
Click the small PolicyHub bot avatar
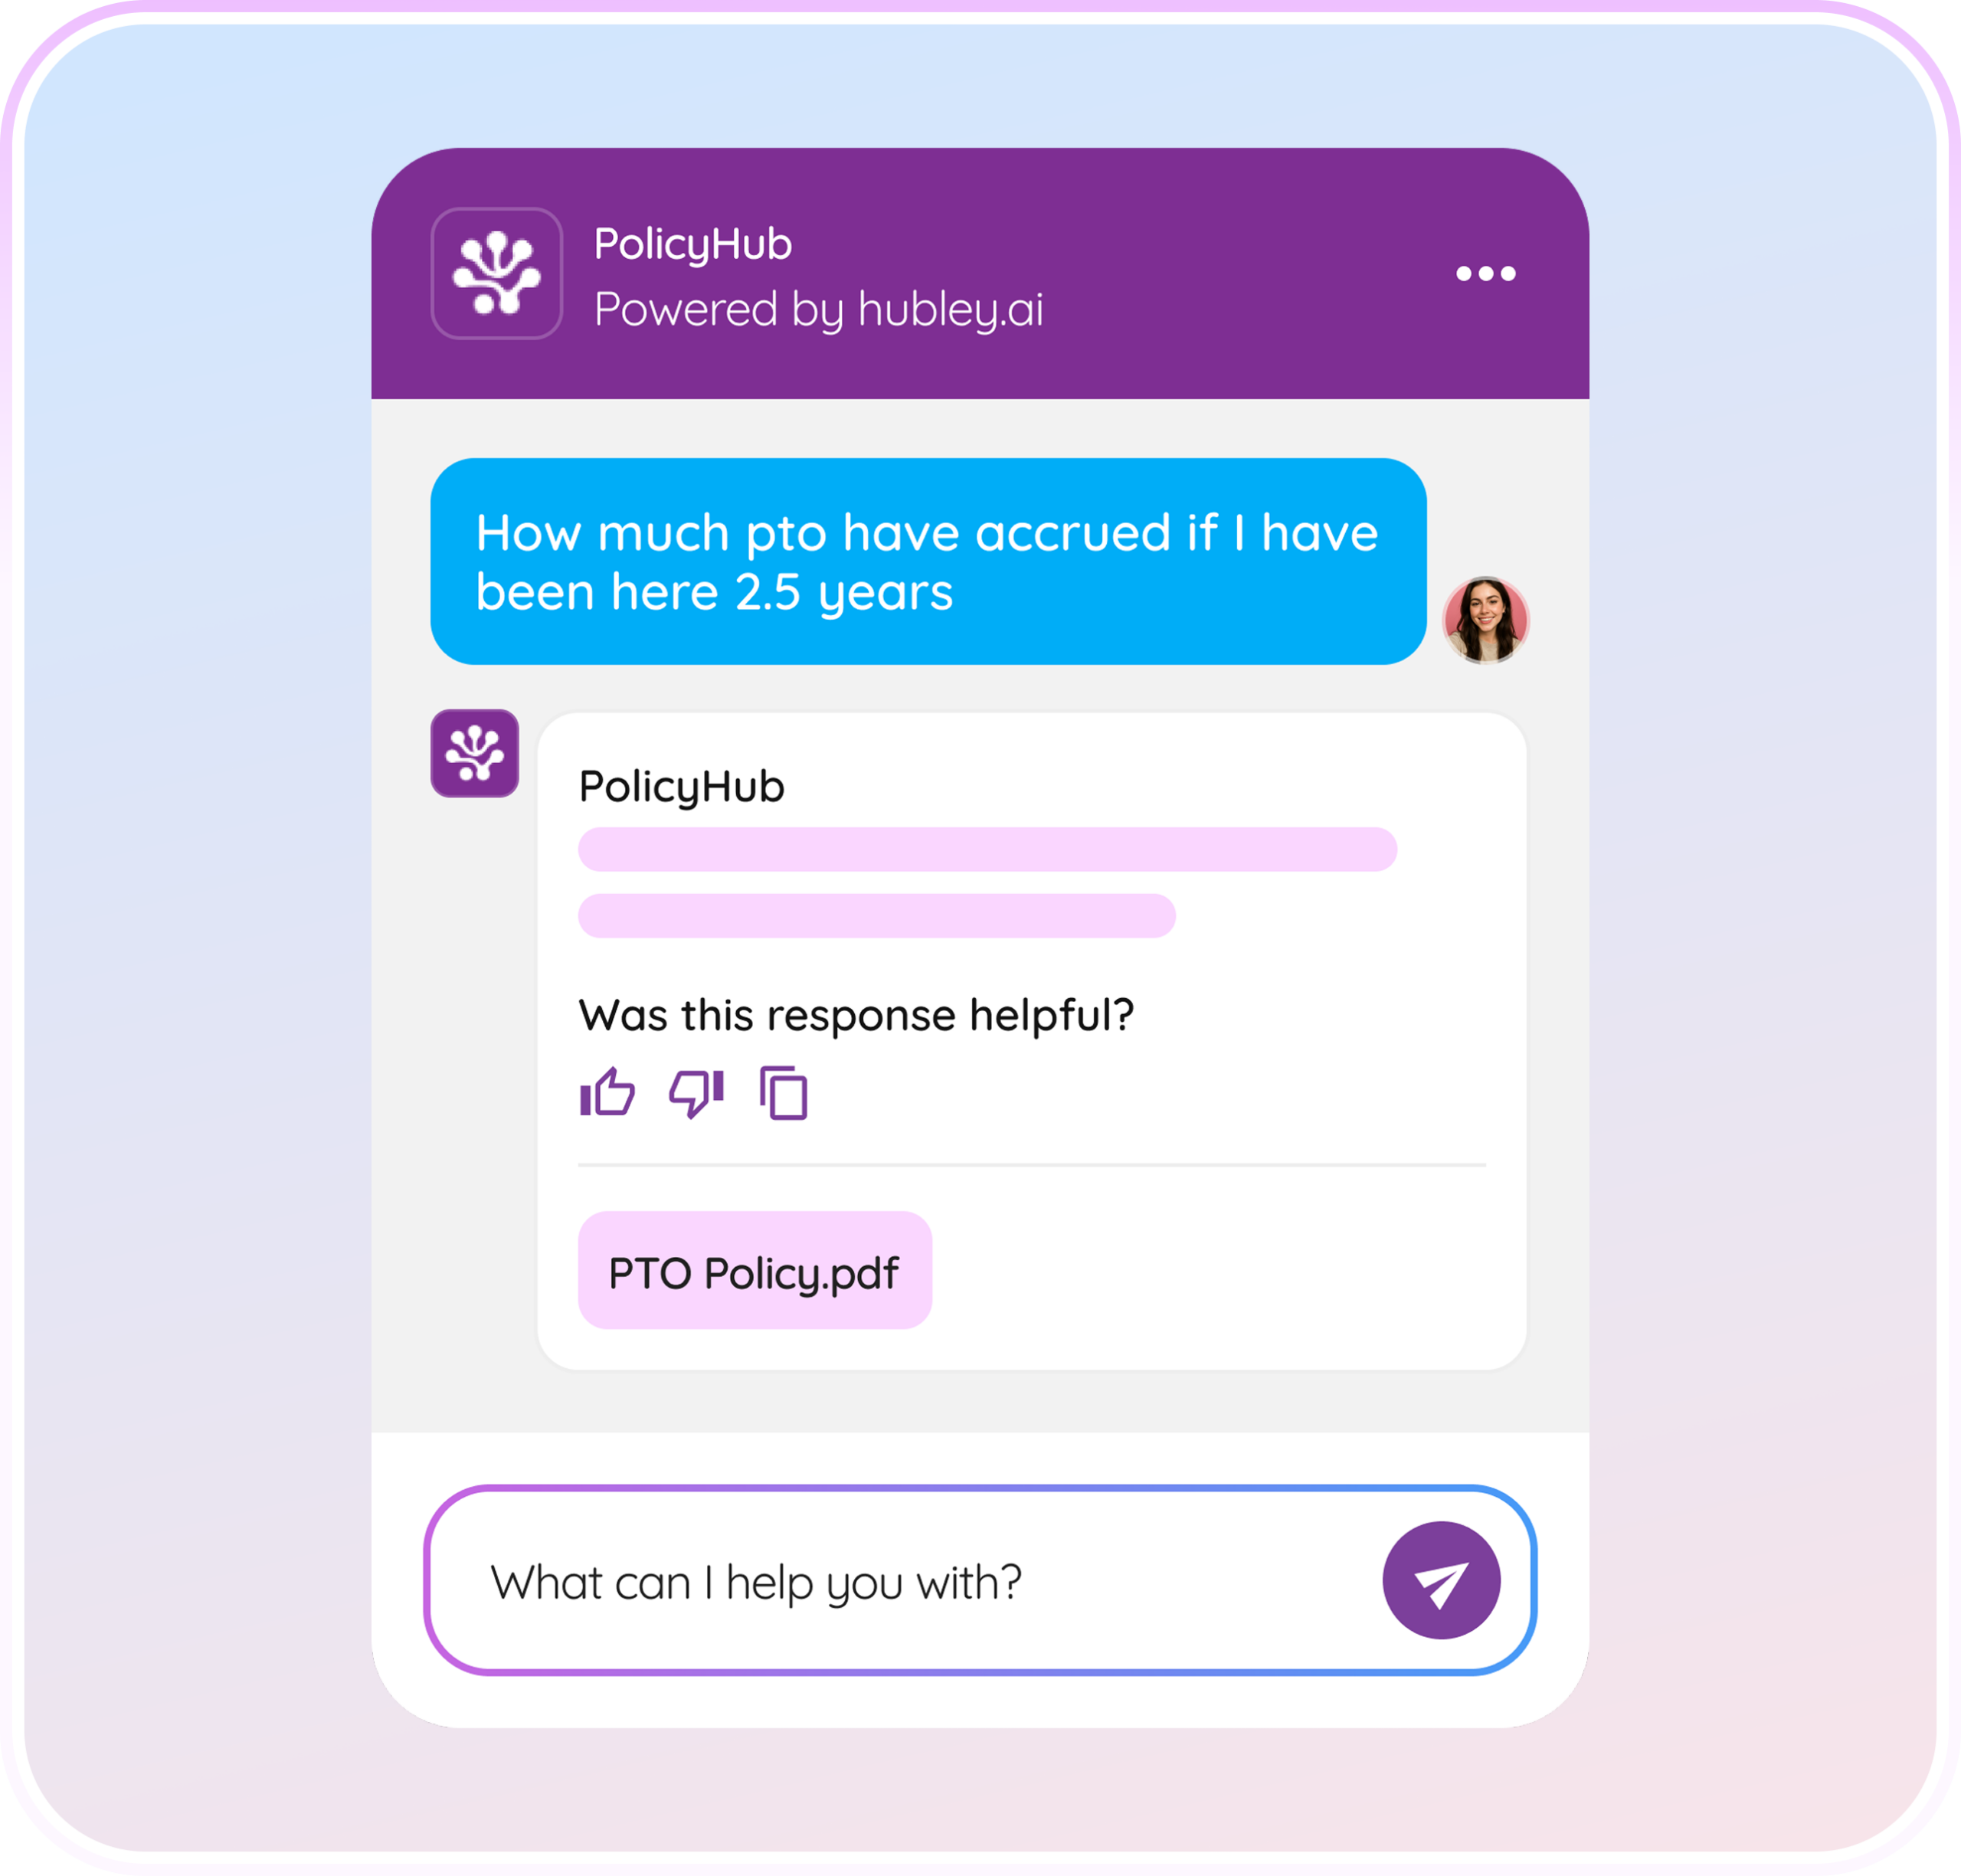(474, 753)
